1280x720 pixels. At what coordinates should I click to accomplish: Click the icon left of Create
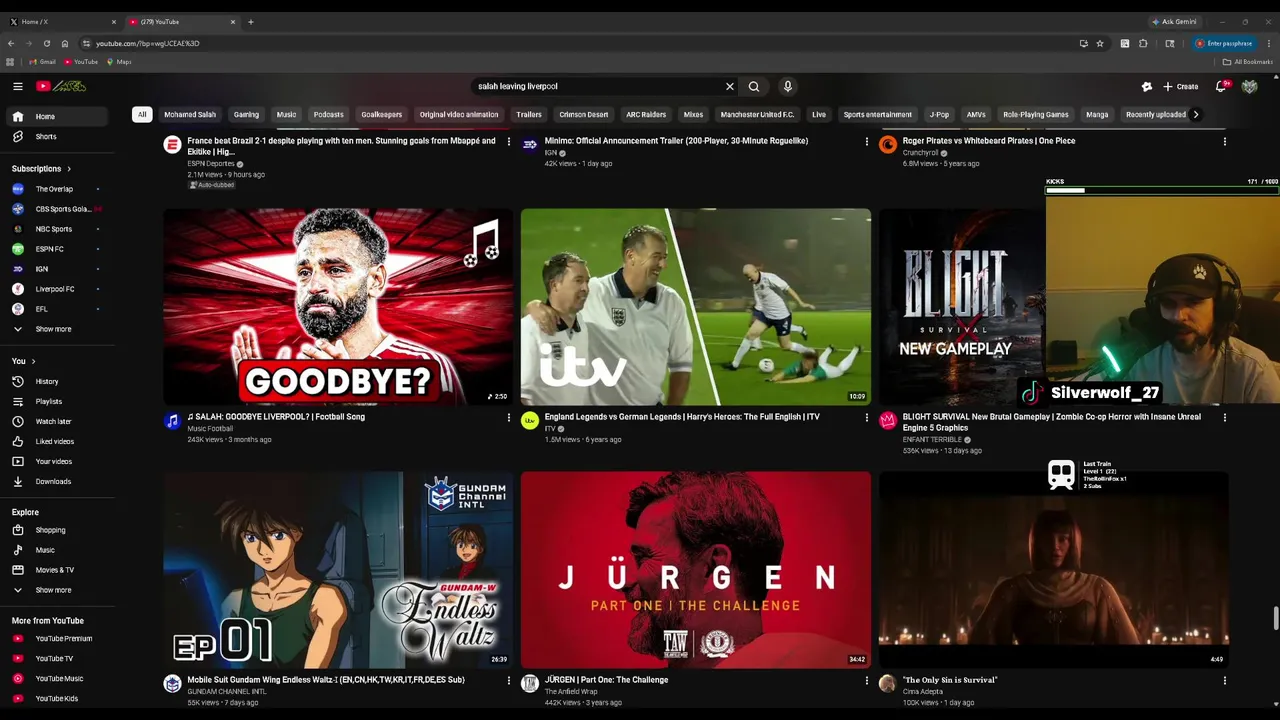[x=1147, y=86]
